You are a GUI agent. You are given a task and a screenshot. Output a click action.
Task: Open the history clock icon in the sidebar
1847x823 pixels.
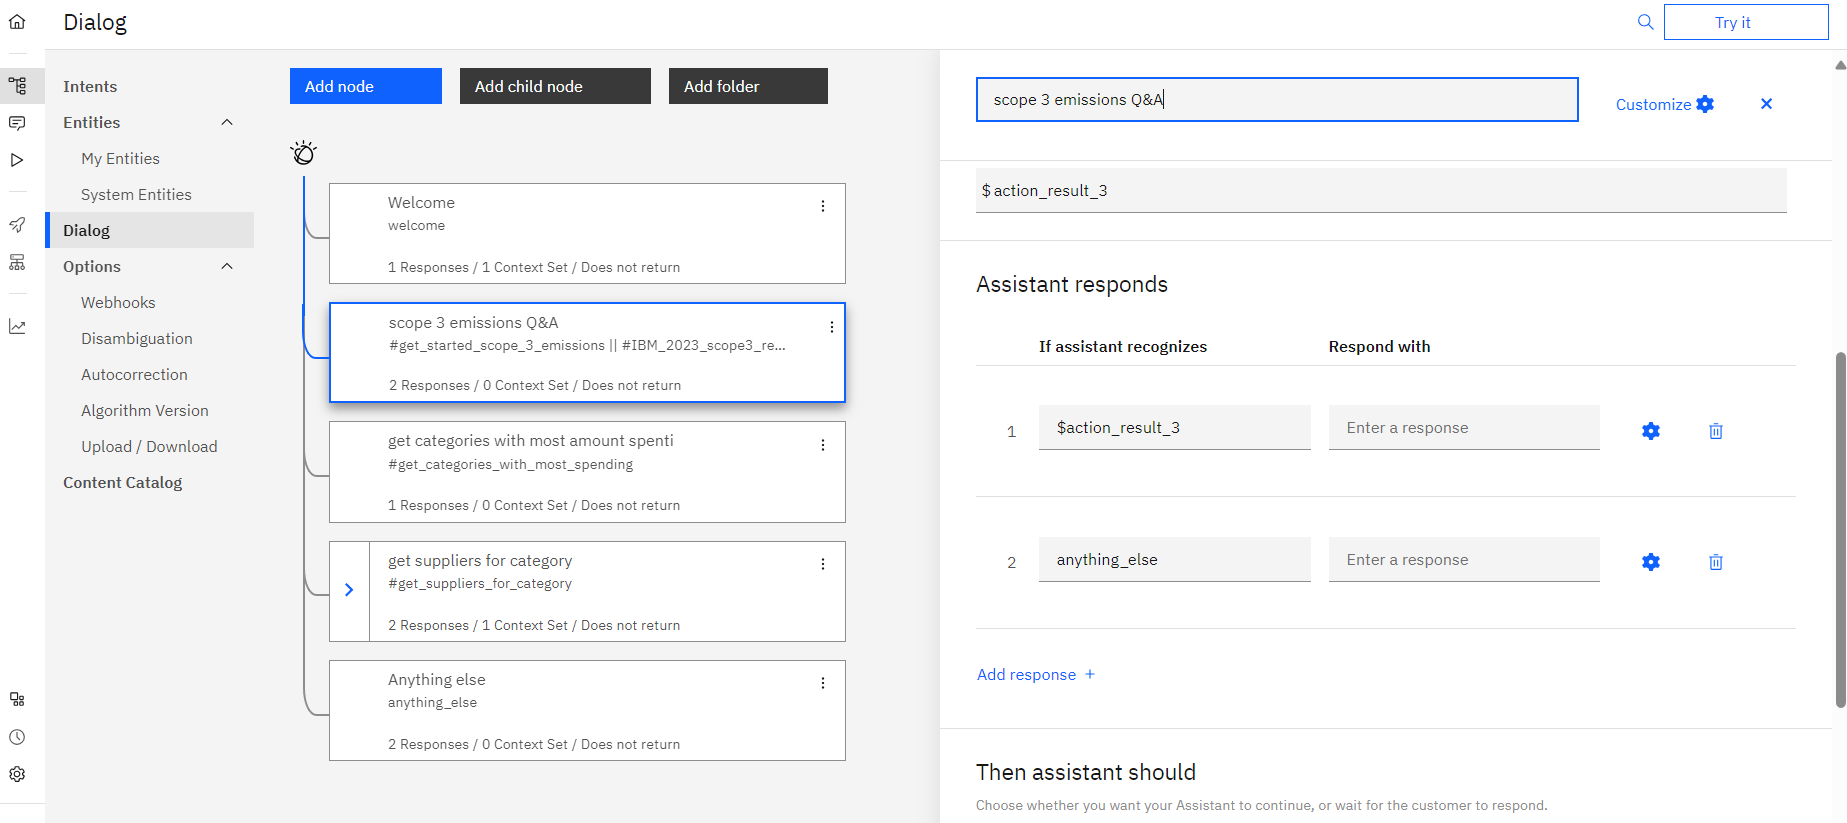tap(17, 737)
